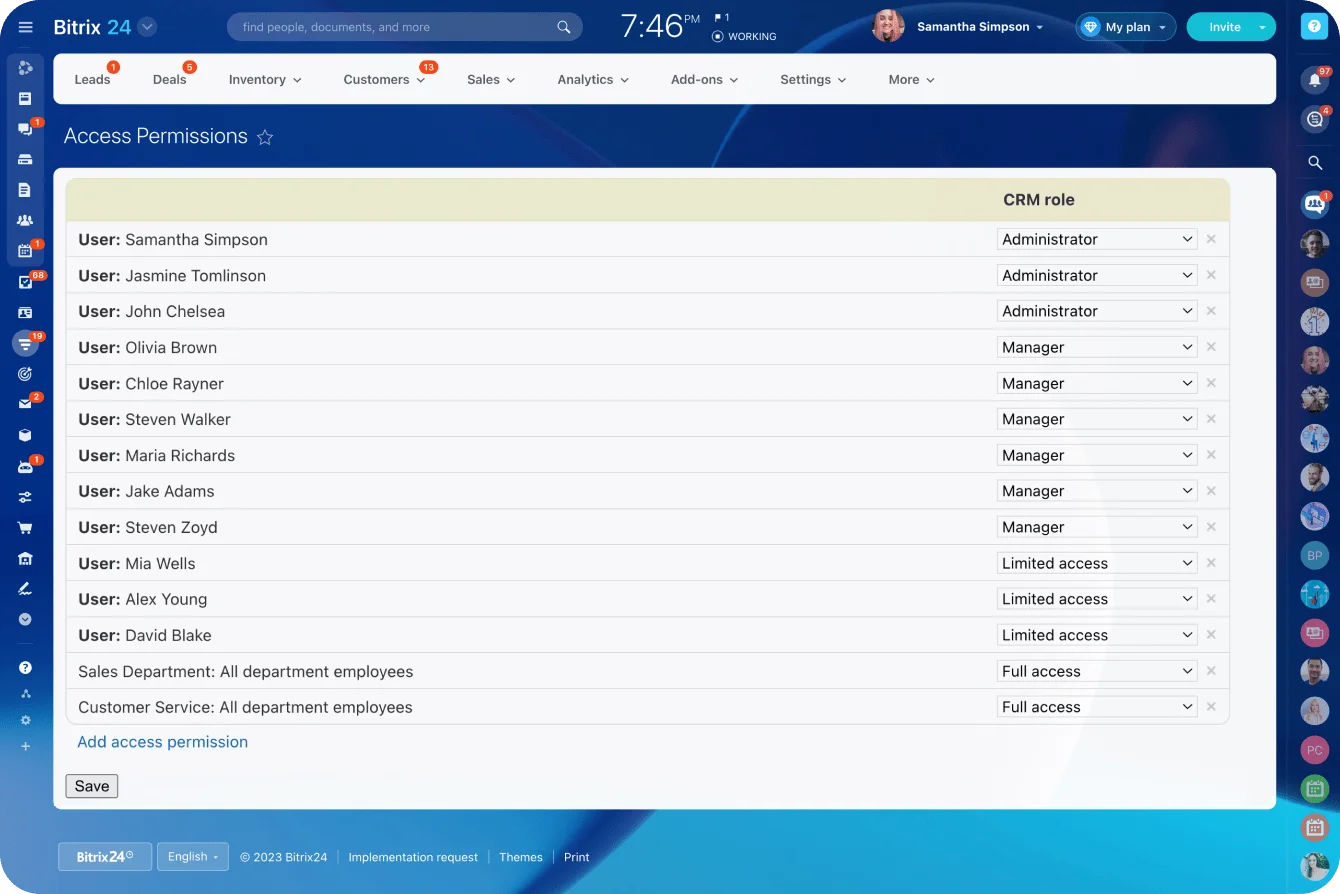The width and height of the screenshot is (1340, 894).
Task: Open the Mail icon with 2 notifications
Action: [x=26, y=403]
